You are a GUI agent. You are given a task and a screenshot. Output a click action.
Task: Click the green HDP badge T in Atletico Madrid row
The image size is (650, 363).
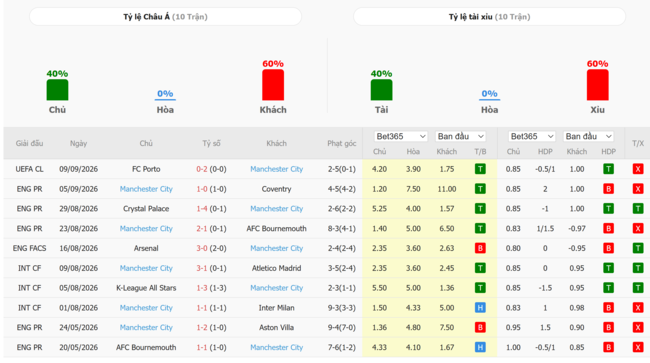tap(608, 268)
